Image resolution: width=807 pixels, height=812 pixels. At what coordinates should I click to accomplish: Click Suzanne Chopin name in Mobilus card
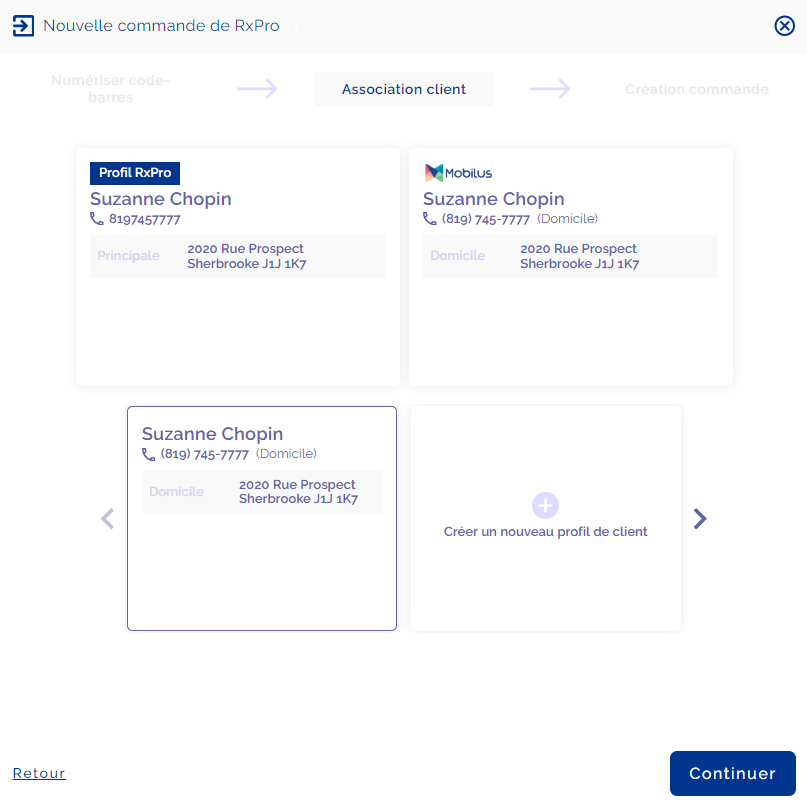494,199
